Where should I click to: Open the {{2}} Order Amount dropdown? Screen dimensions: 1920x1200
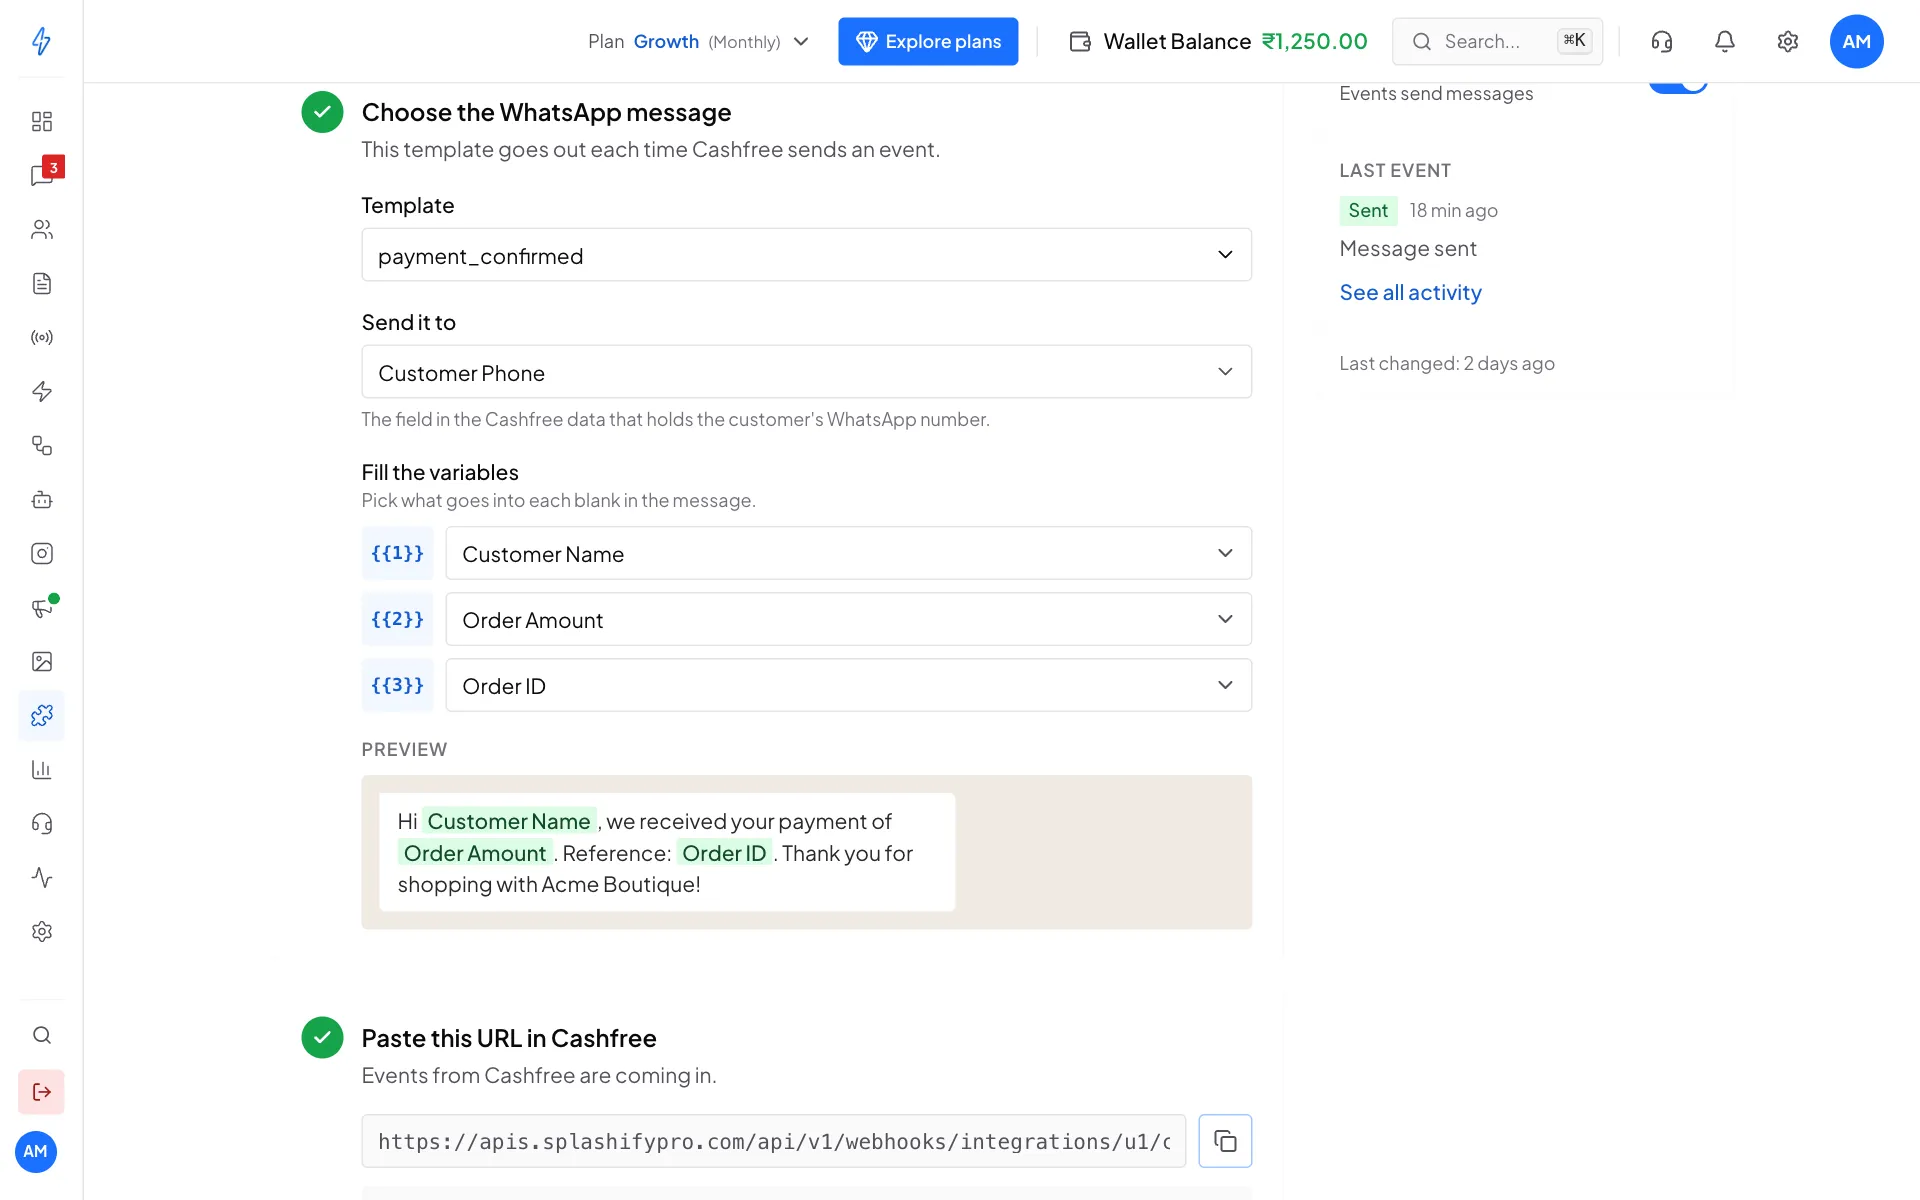(x=848, y=619)
